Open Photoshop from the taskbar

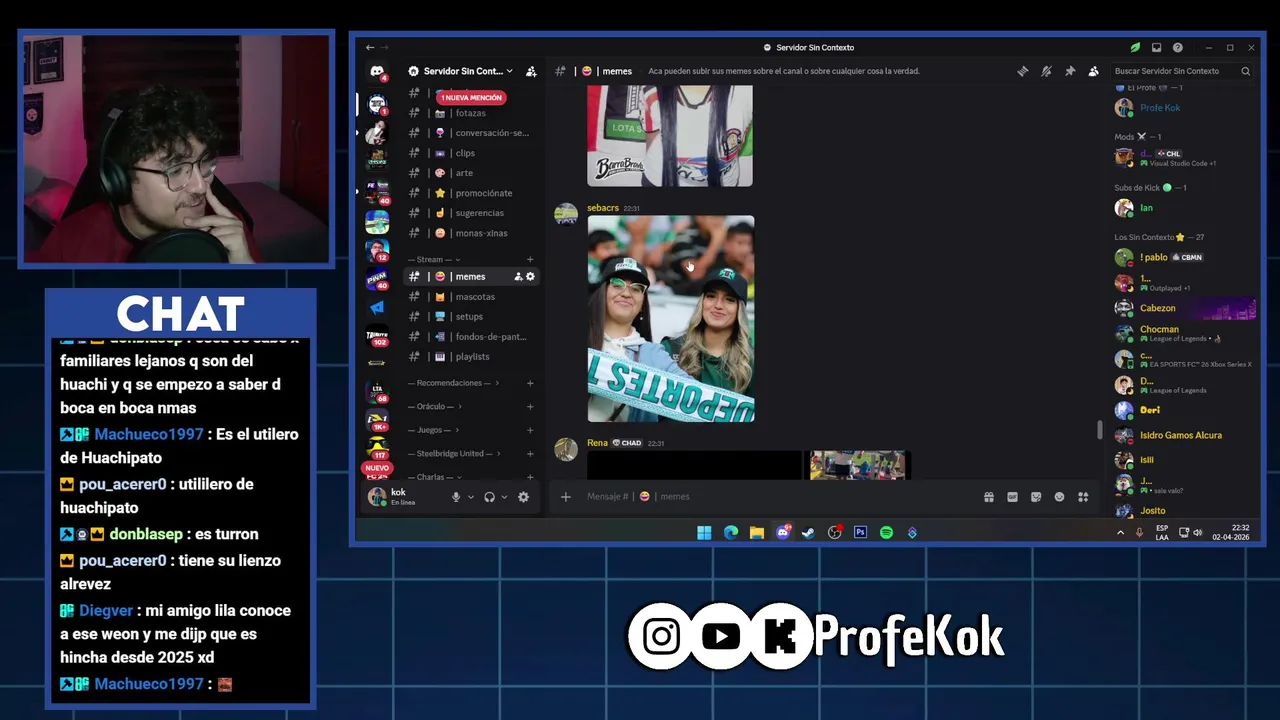coord(860,533)
